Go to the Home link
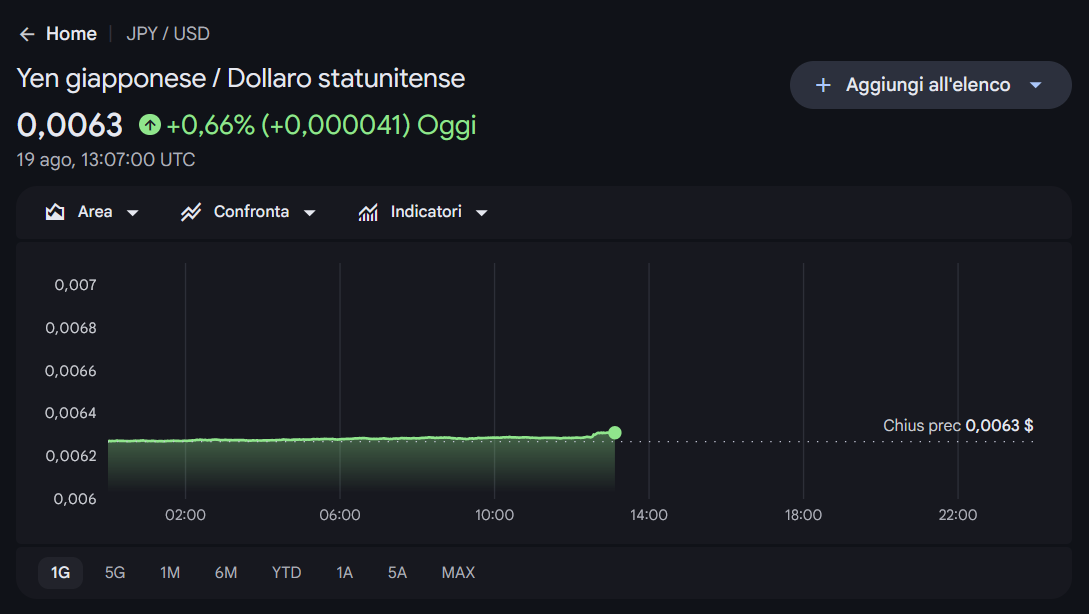 [71, 34]
